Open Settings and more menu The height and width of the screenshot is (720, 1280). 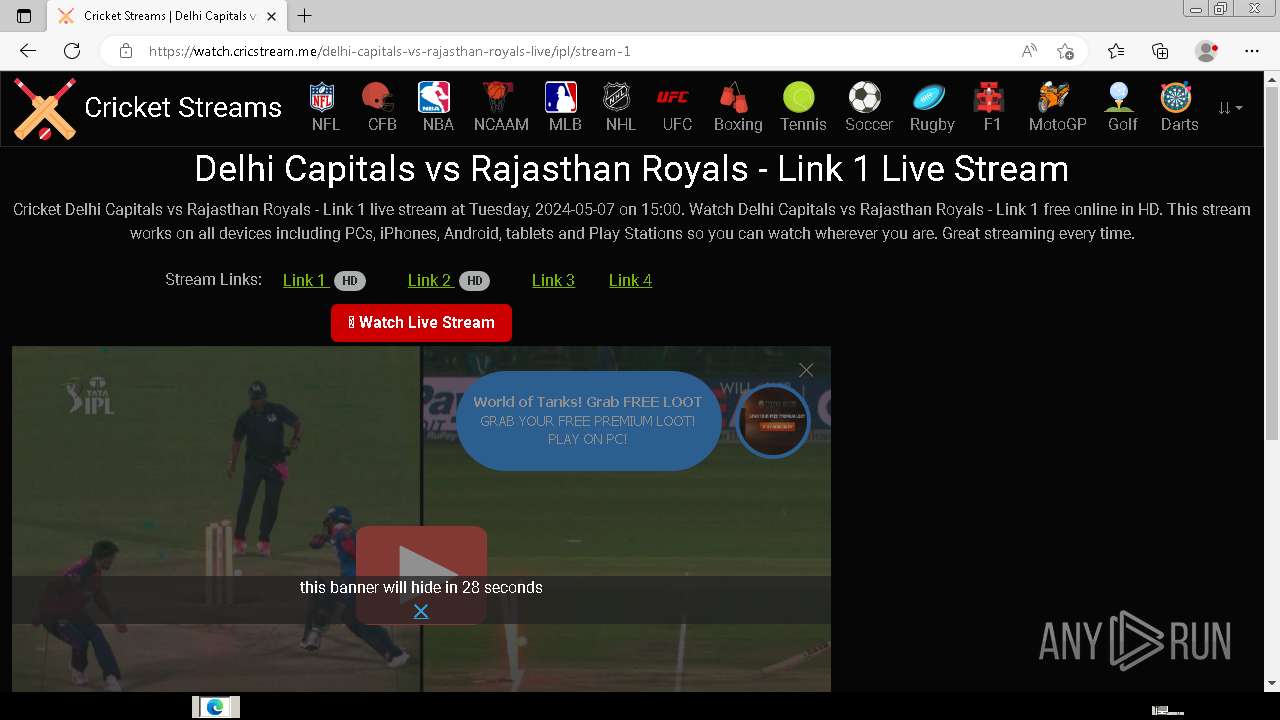1252,51
